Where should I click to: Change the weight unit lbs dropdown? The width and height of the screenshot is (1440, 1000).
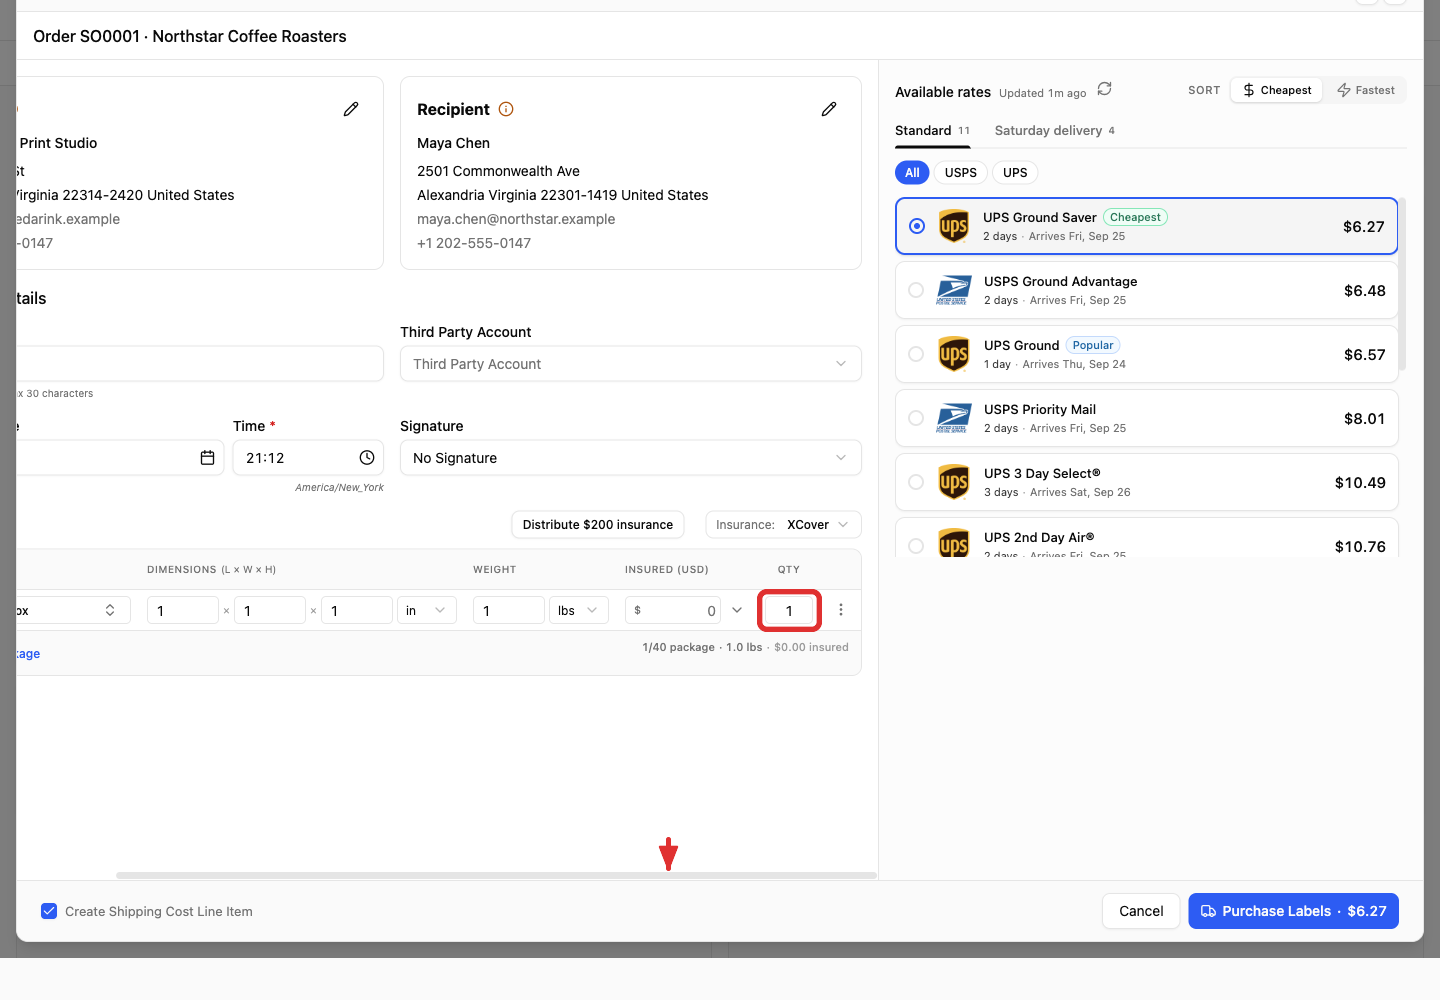(x=579, y=610)
